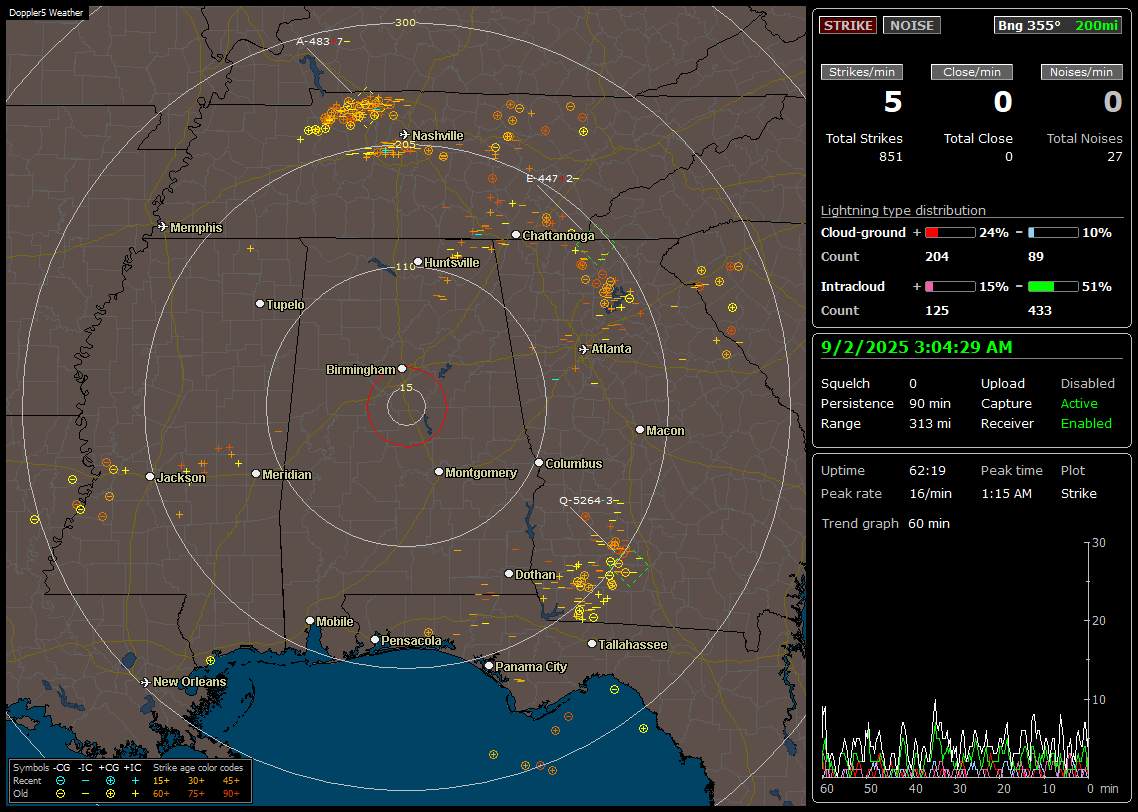The image size is (1138, 812).
Task: Click the Peak time 1:15 AM value
Action: [x=1006, y=493]
